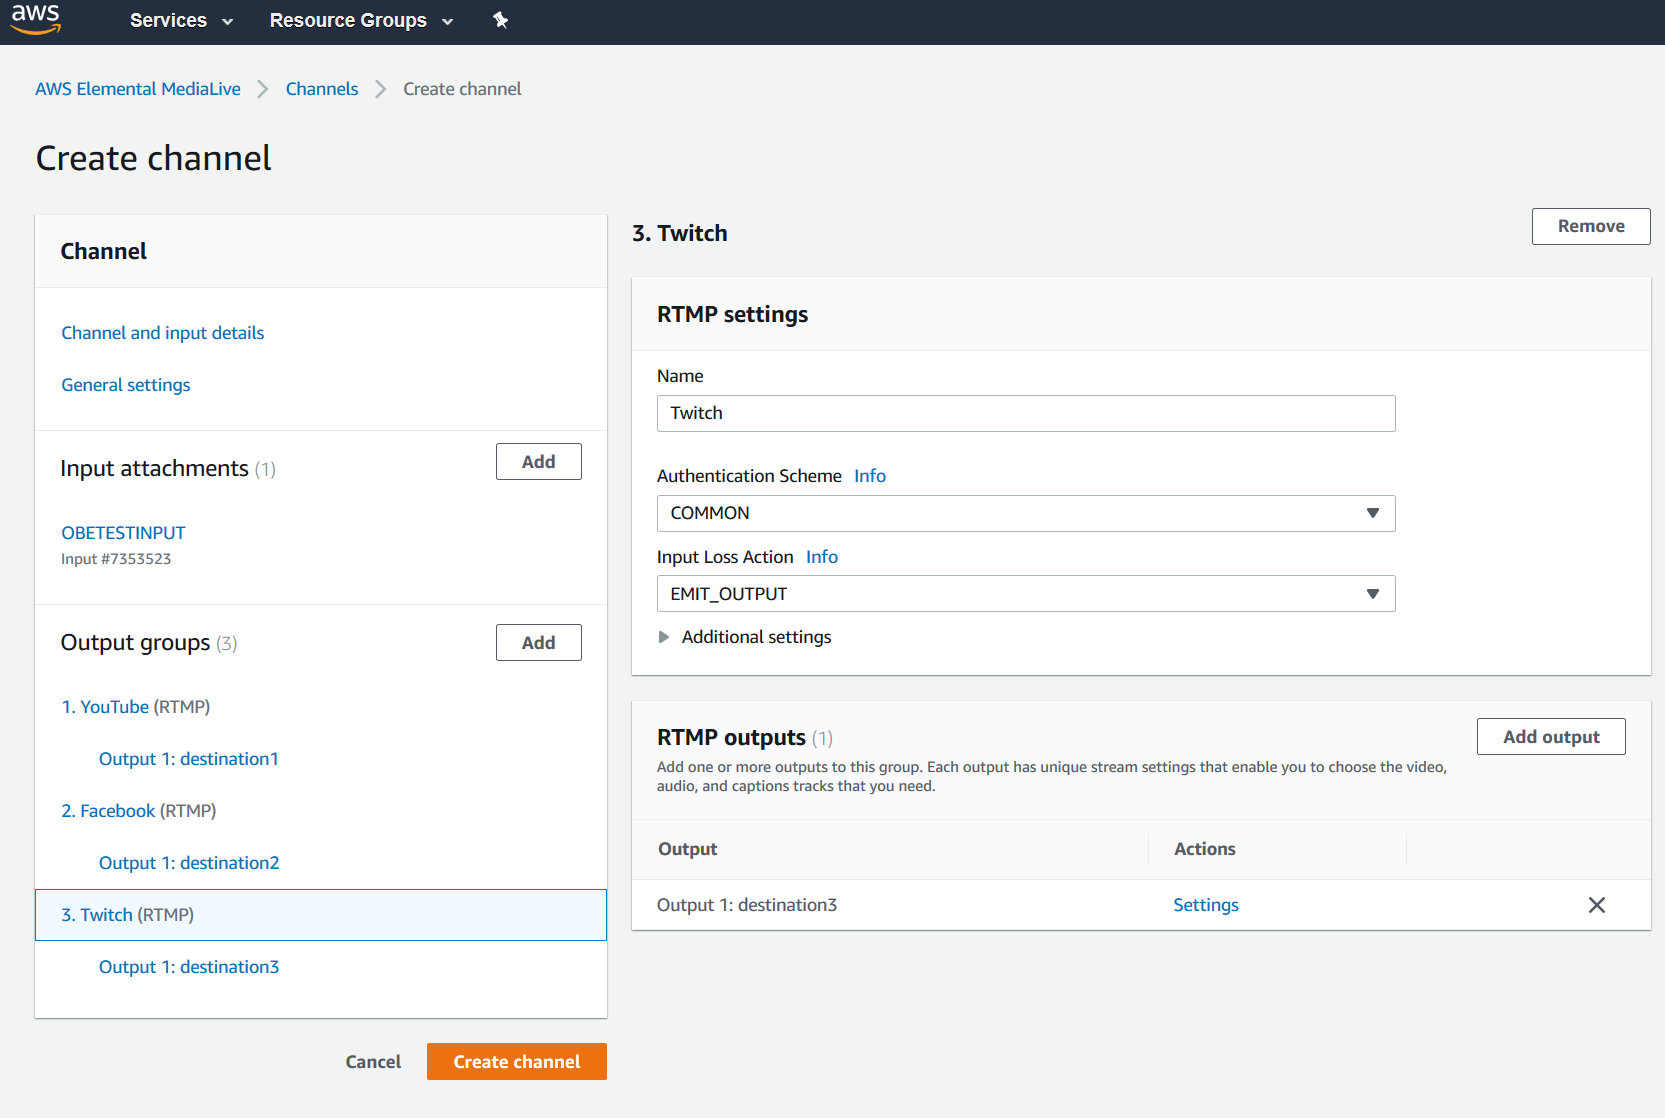Open Output 1: destination1
This screenshot has height=1118, width=1665.
point(189,759)
